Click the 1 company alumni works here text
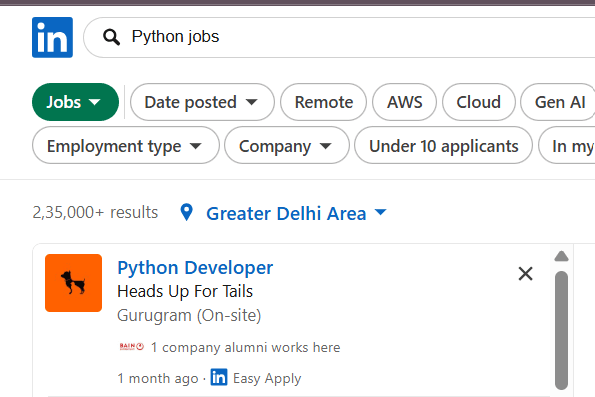Screen dimensions: 595x397 click(246, 347)
